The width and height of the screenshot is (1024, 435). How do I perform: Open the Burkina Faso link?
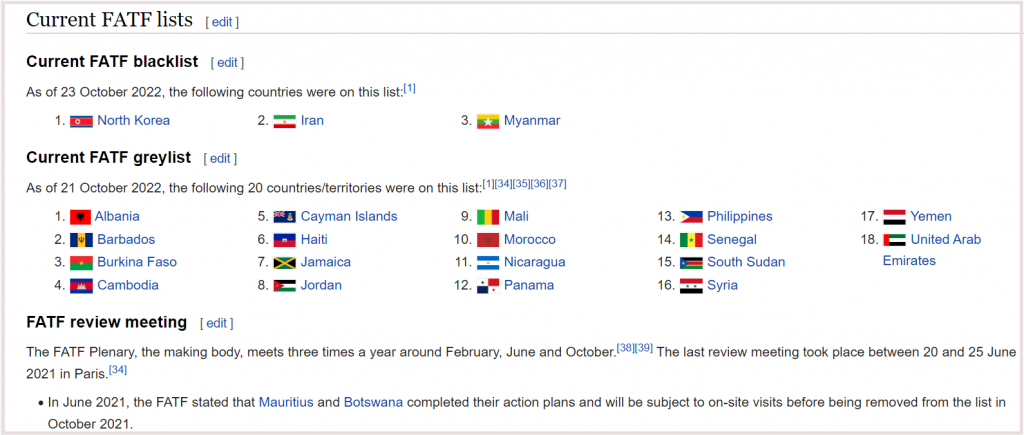pos(137,263)
